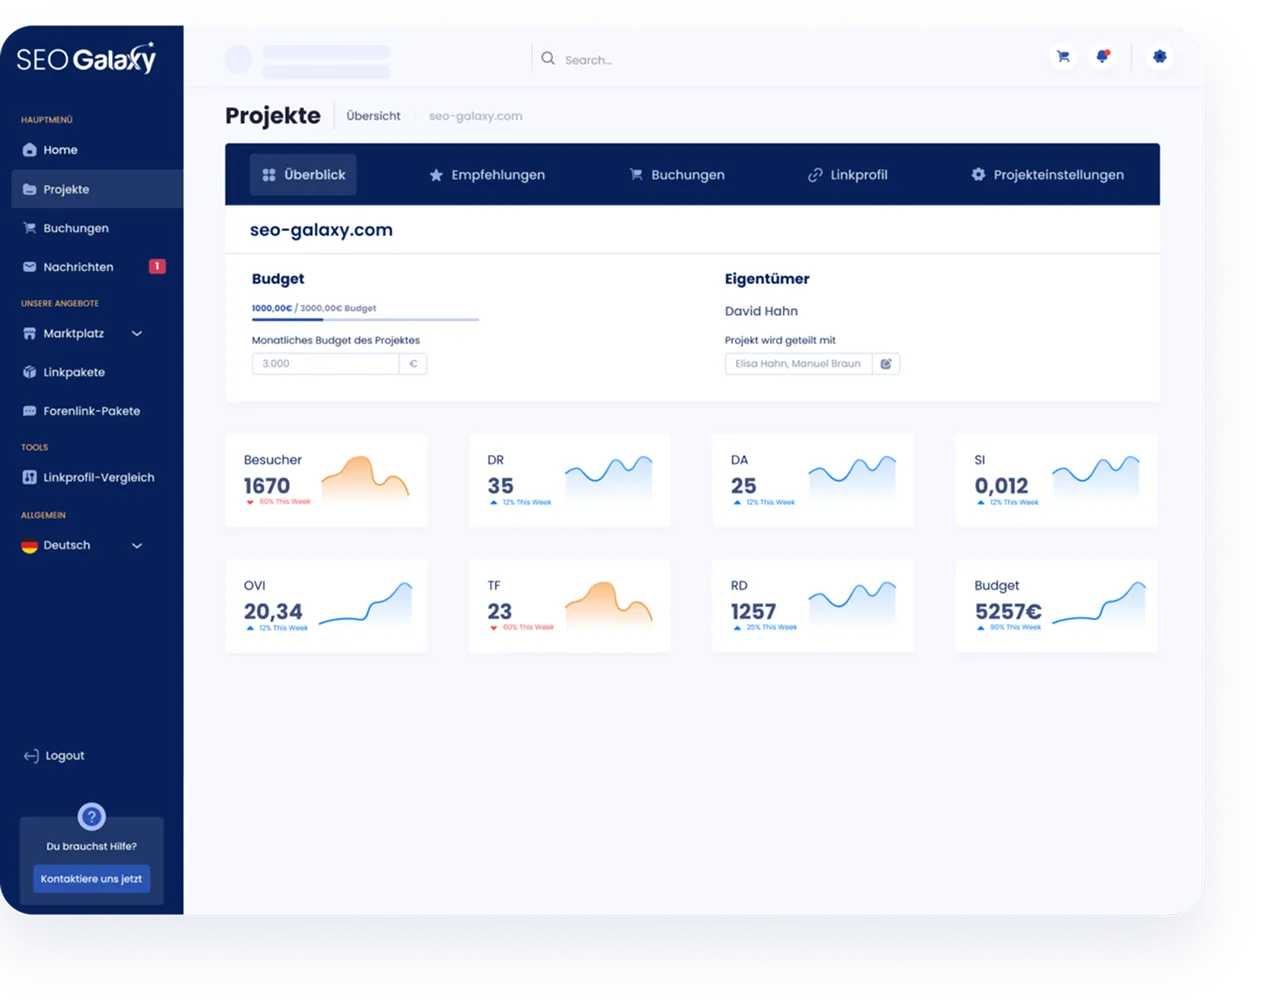1264x1001 pixels.
Task: Click the Marktplatz shop icon
Action: point(30,333)
